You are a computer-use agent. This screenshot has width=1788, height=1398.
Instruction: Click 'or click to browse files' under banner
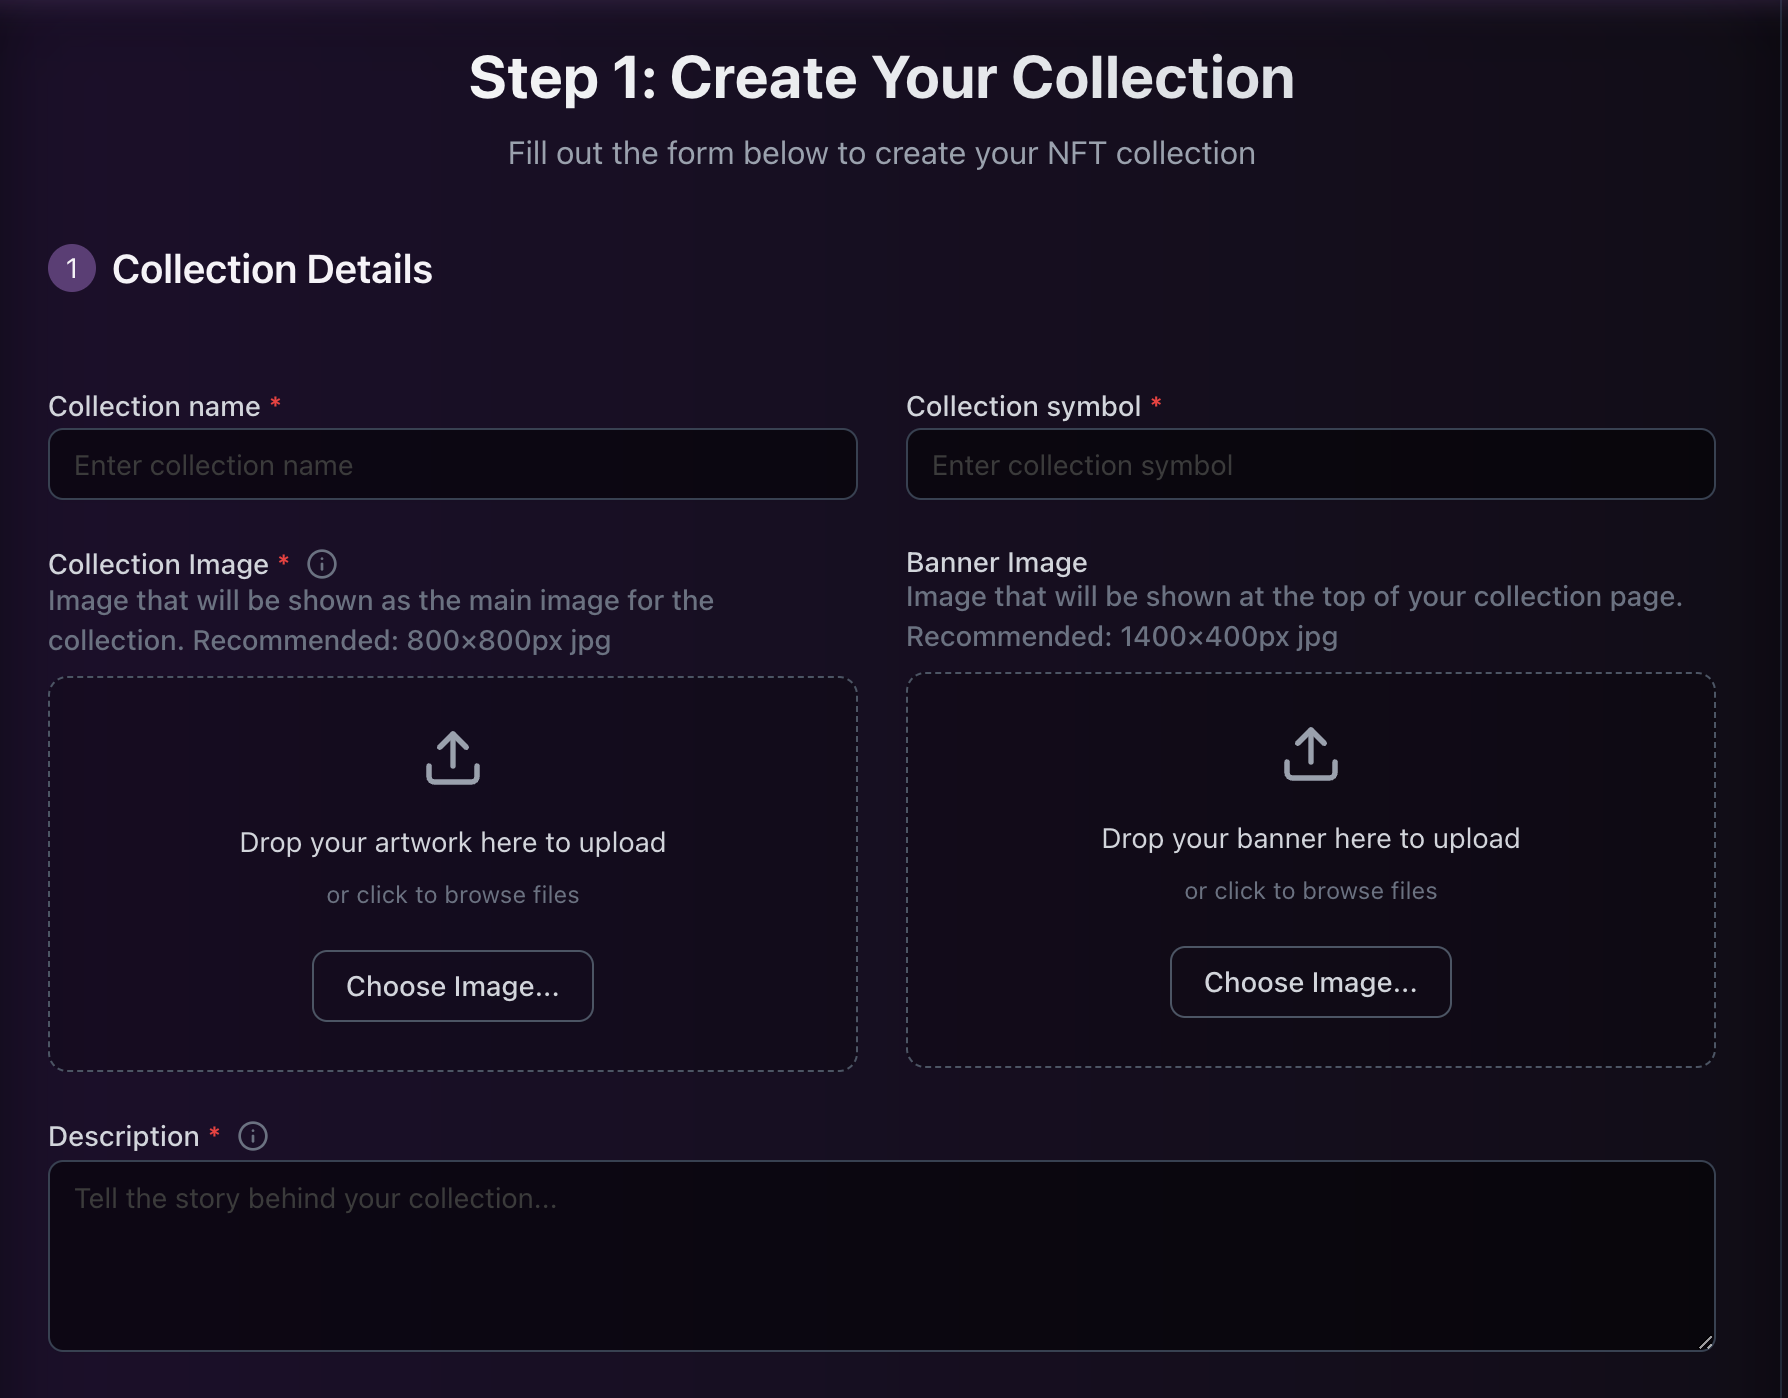click(1310, 891)
